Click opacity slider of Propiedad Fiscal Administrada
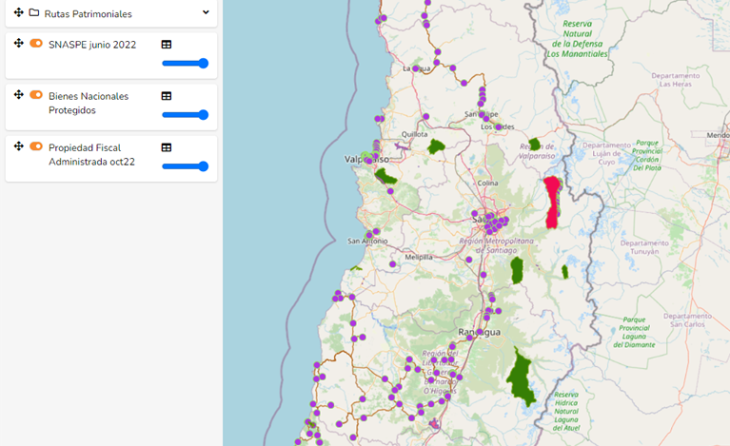The height and width of the screenshot is (446, 730). (x=185, y=166)
